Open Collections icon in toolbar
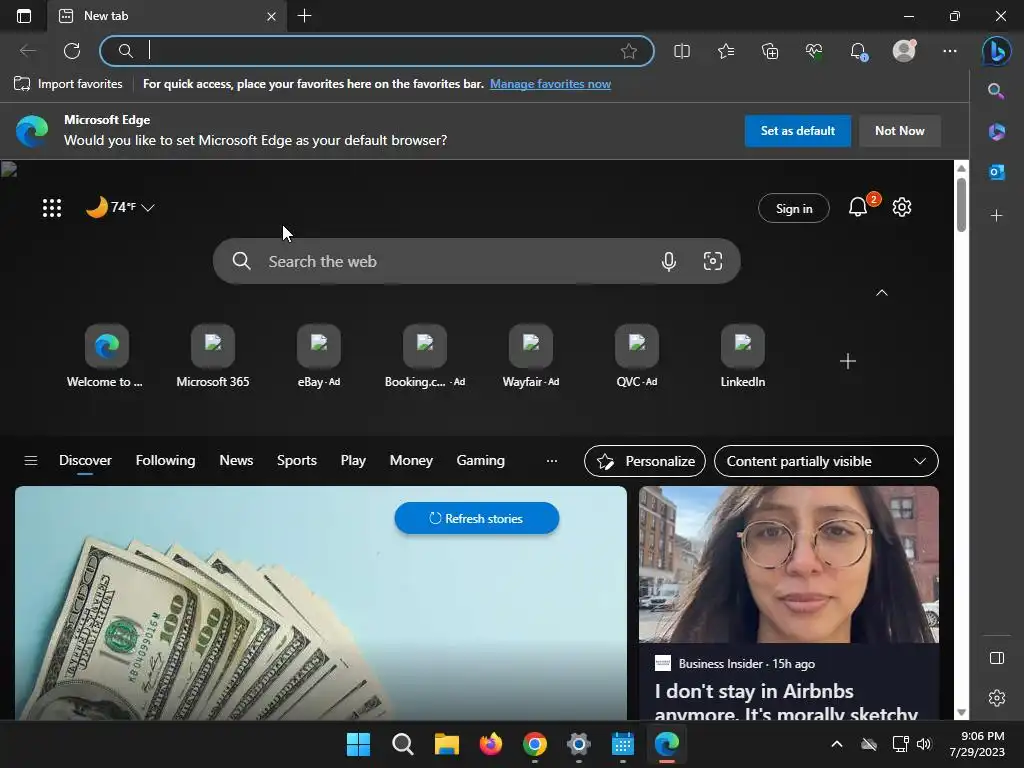Image resolution: width=1024 pixels, height=768 pixels. [x=770, y=51]
